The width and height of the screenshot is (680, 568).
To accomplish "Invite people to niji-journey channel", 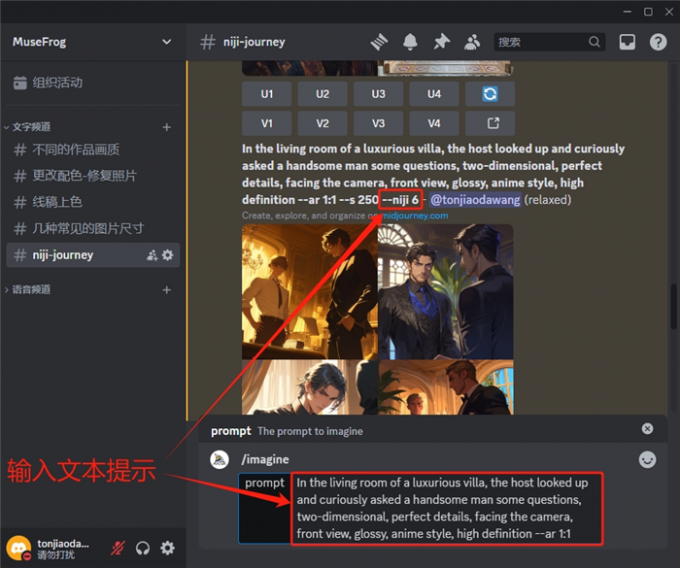I will point(152,255).
